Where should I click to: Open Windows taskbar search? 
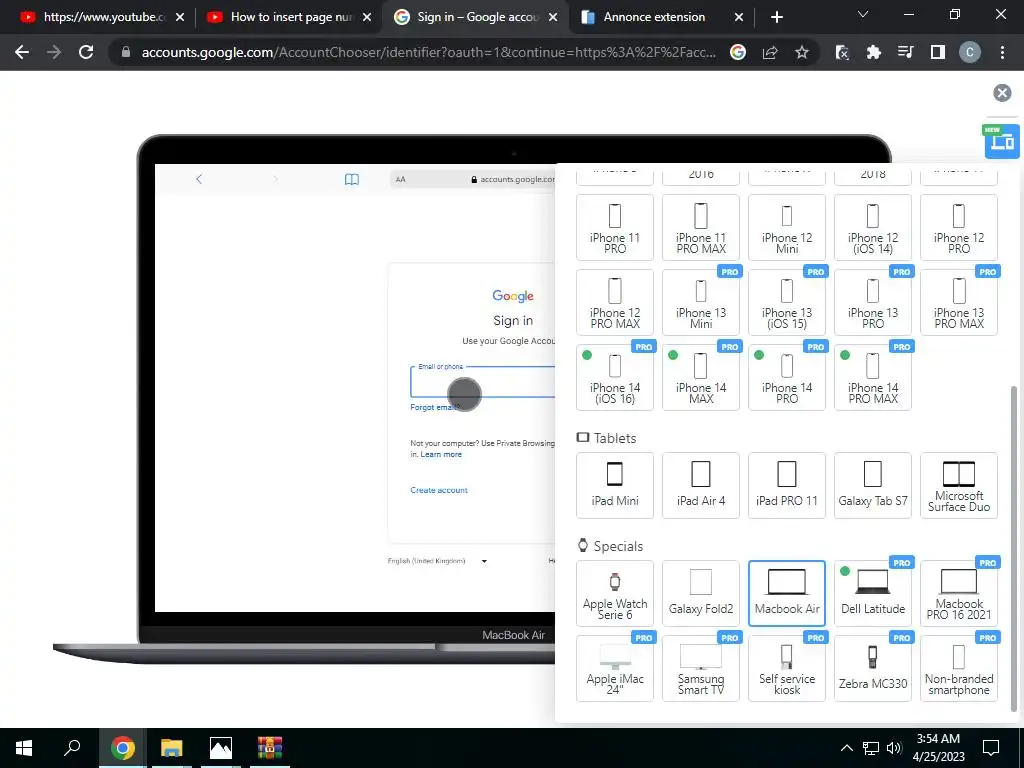[x=72, y=748]
